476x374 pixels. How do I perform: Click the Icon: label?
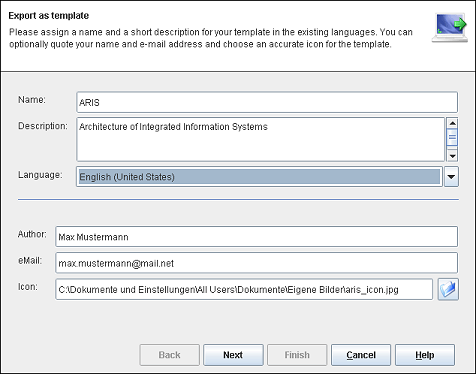(x=28, y=287)
